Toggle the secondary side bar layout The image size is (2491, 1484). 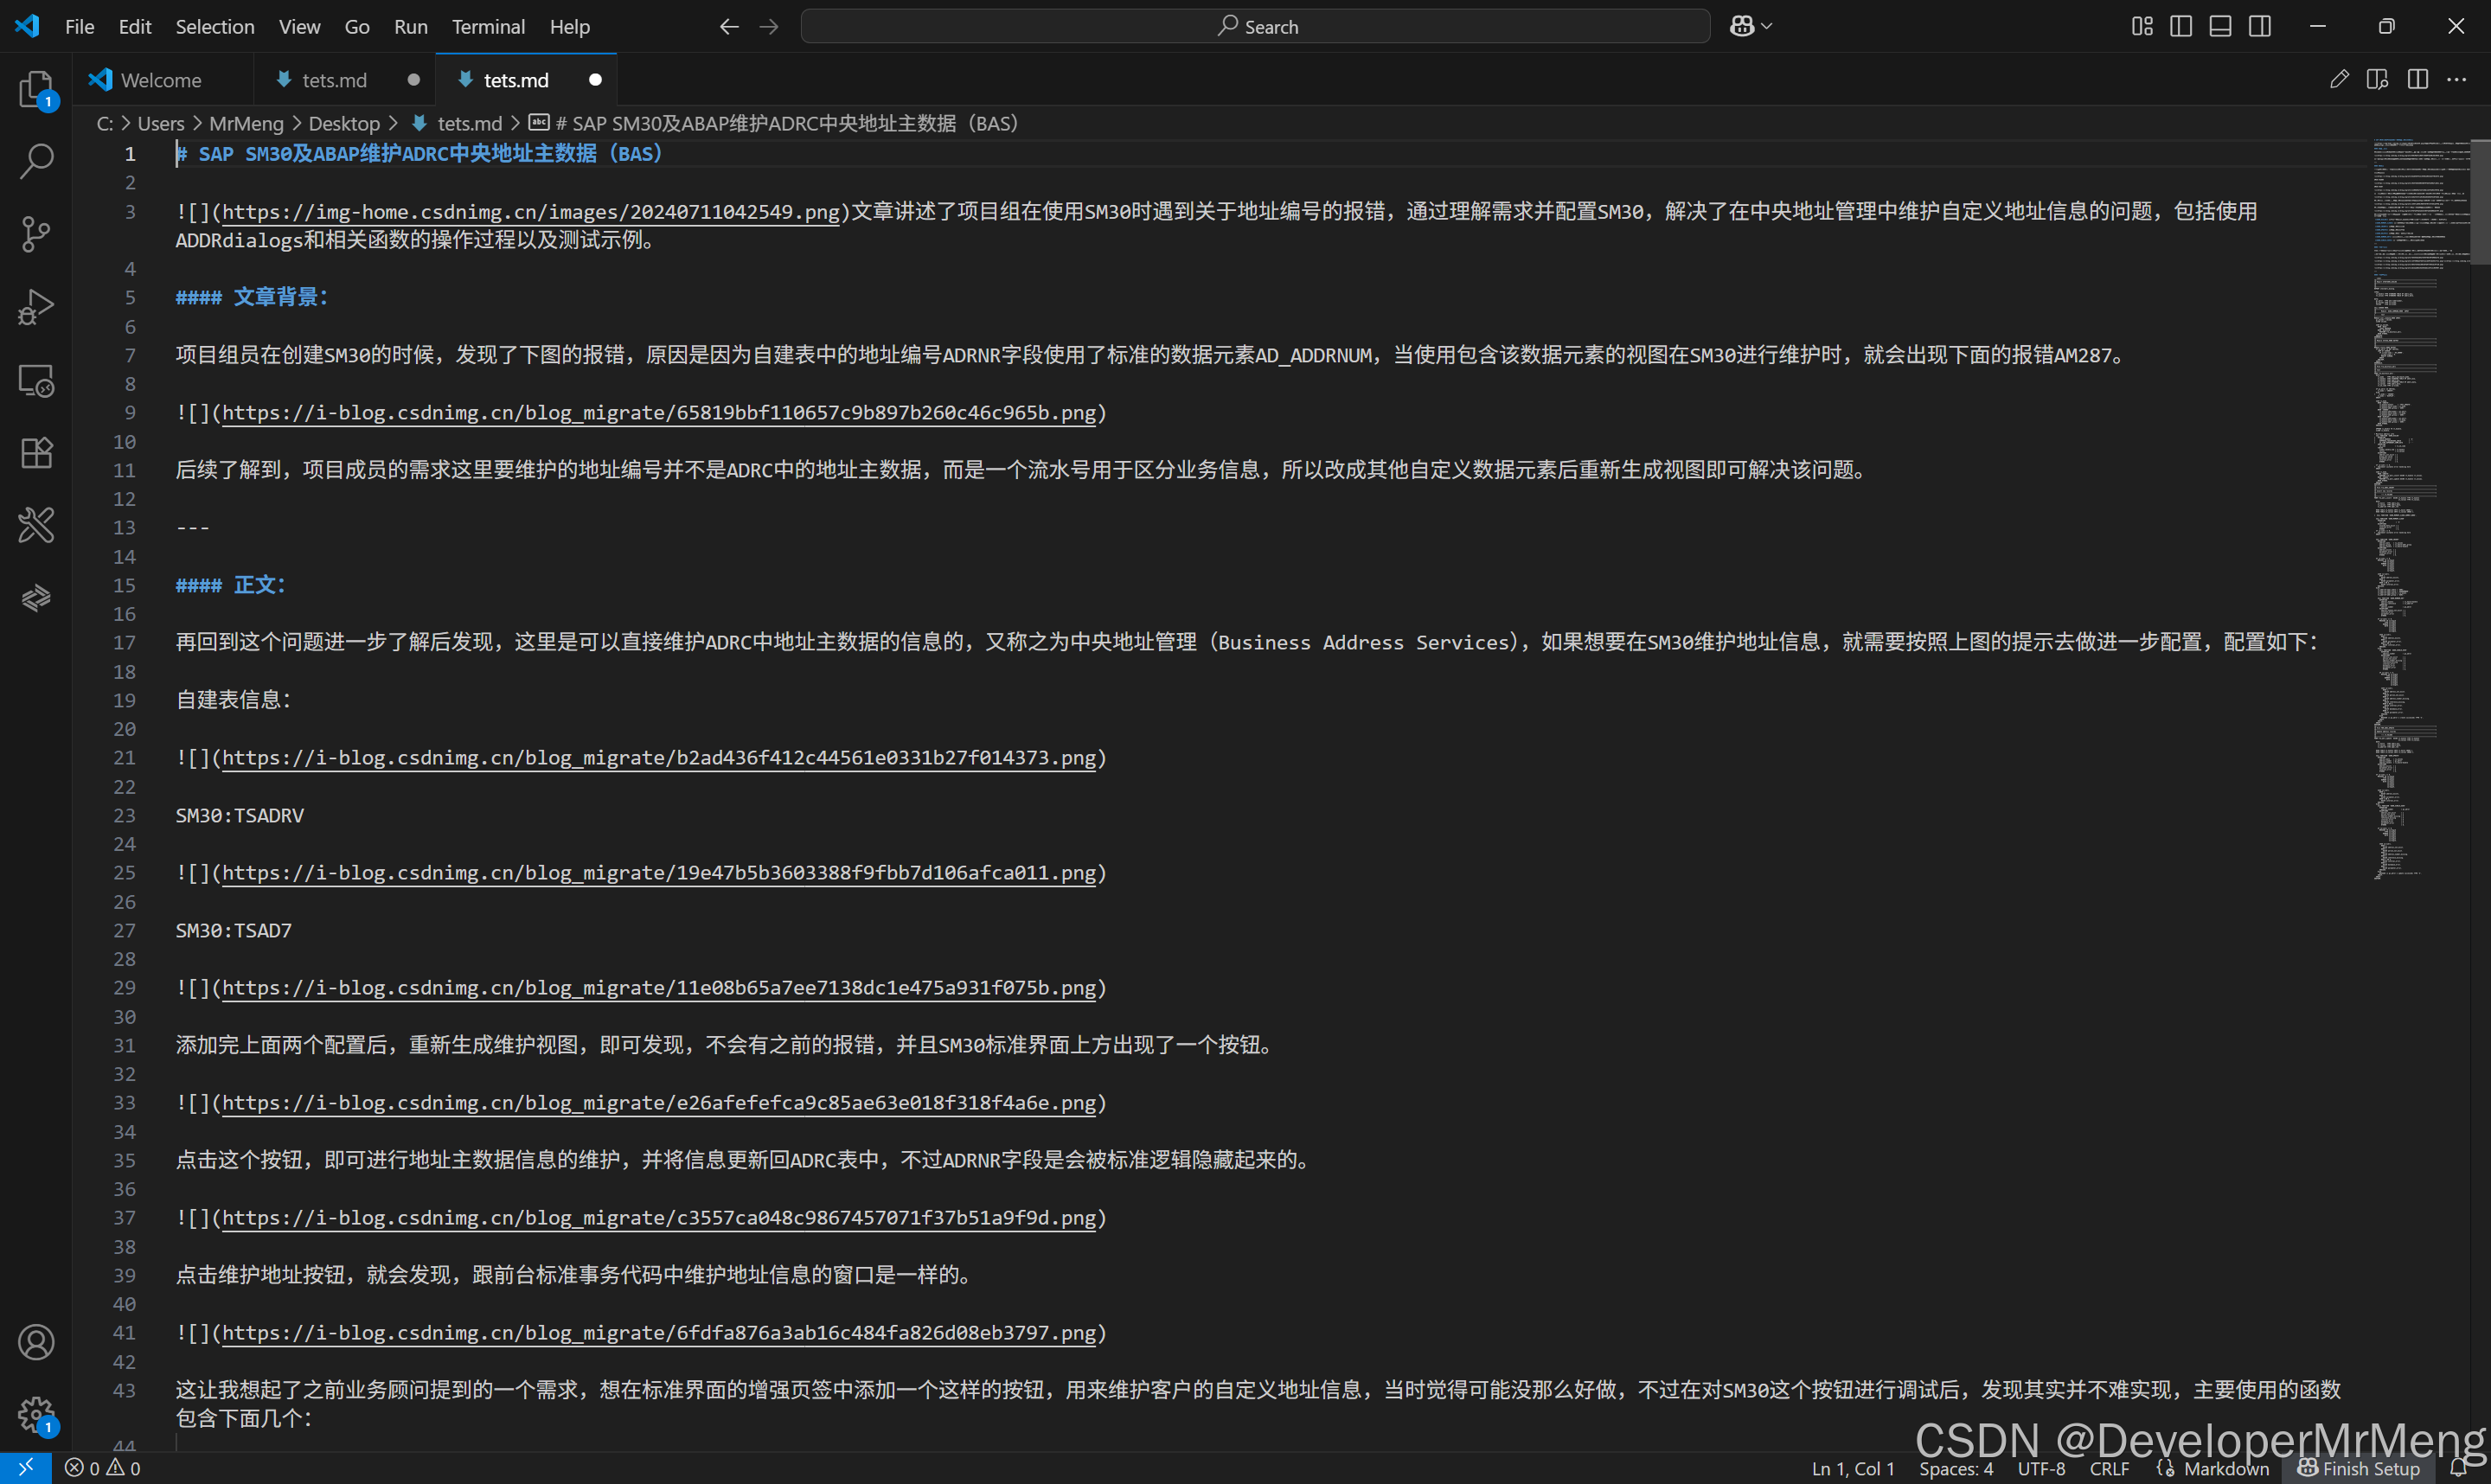(2259, 27)
